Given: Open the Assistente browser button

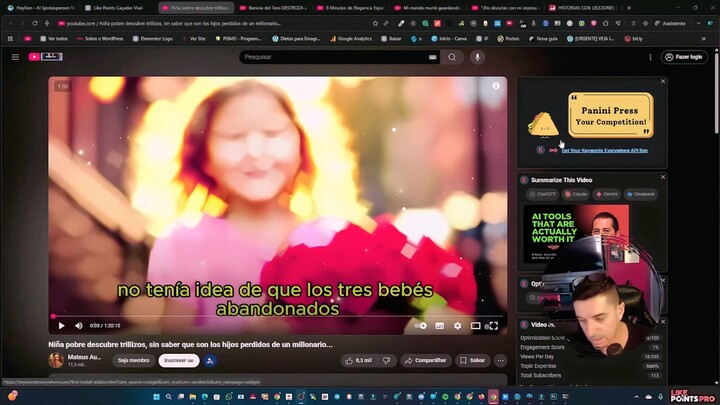Looking at the screenshot, I should click(x=670, y=23).
